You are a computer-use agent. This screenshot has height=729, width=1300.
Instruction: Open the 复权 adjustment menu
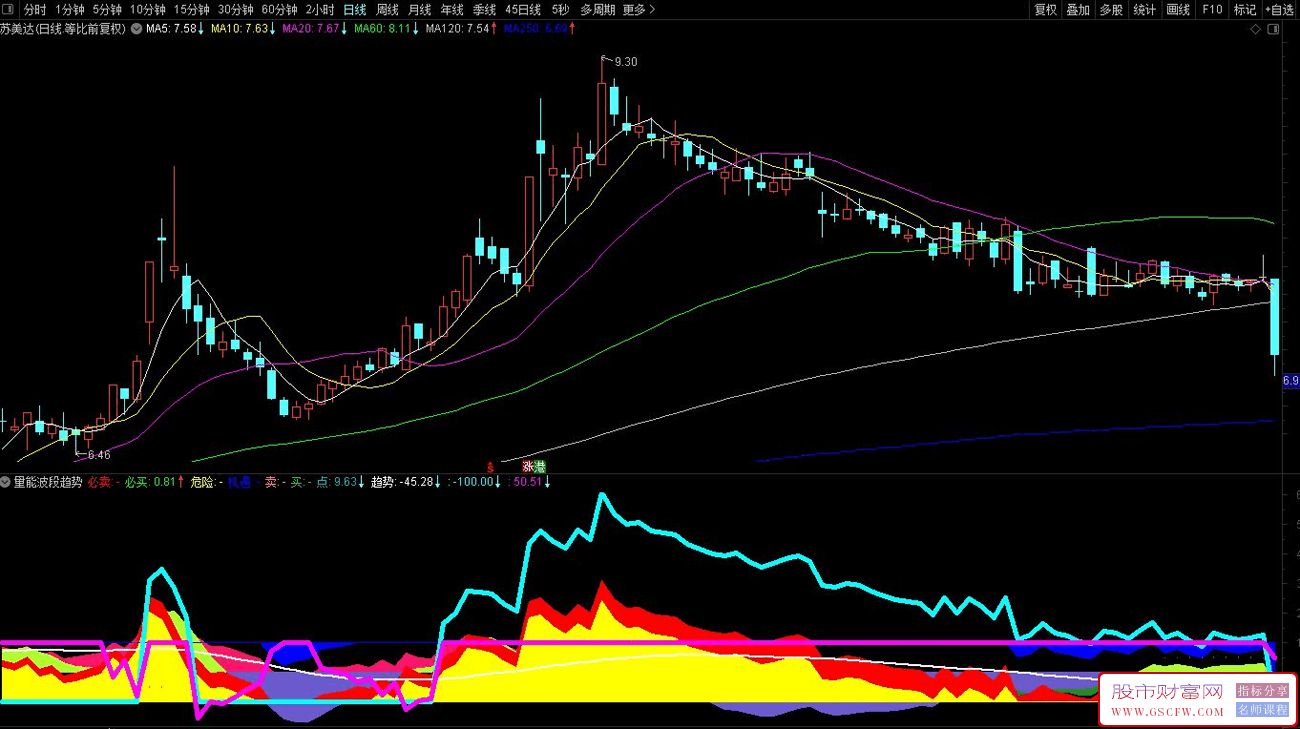(1045, 10)
